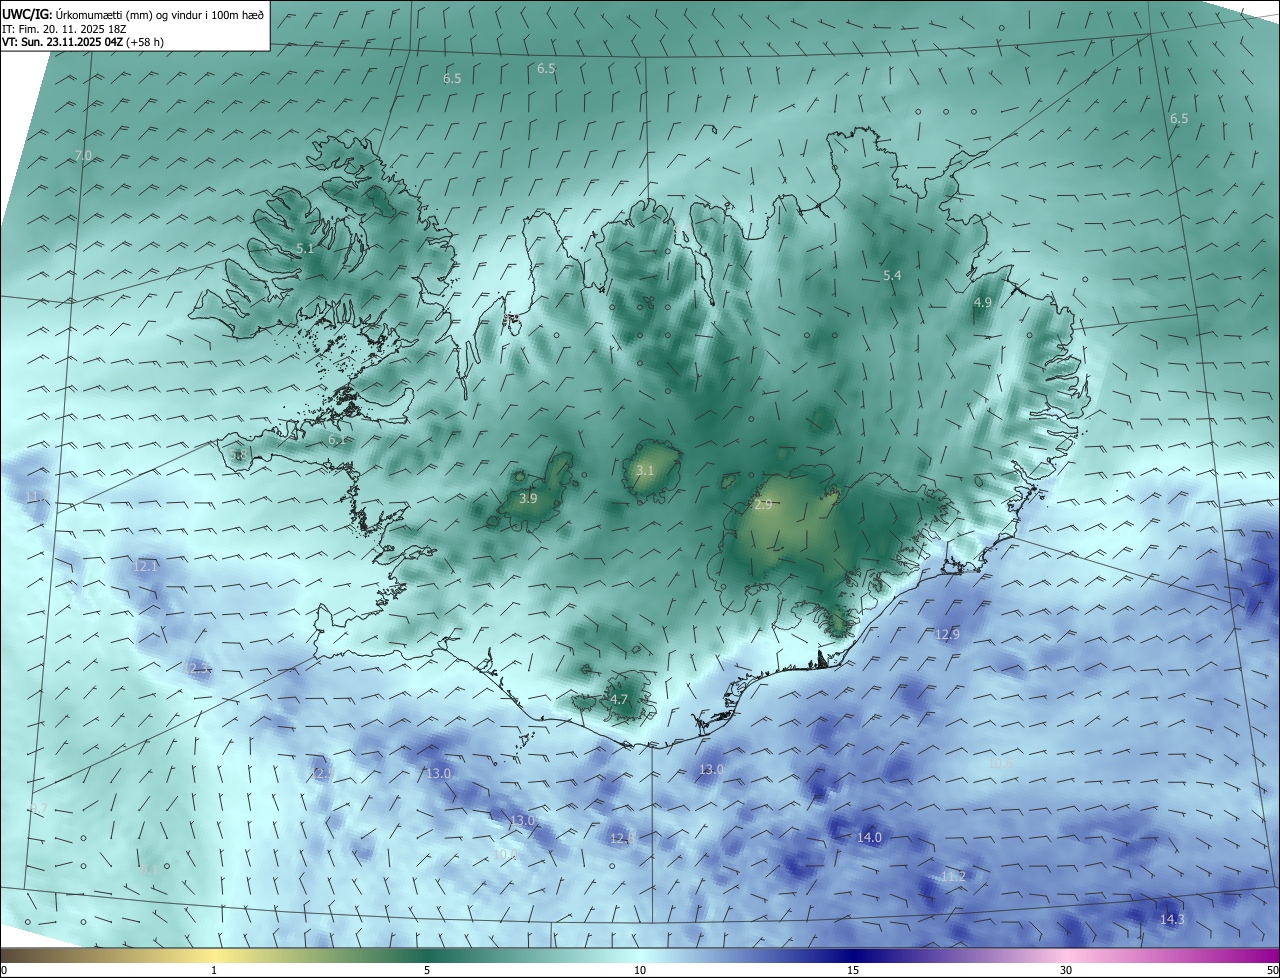Click the 7.0 value label

pyautogui.click(x=83, y=156)
